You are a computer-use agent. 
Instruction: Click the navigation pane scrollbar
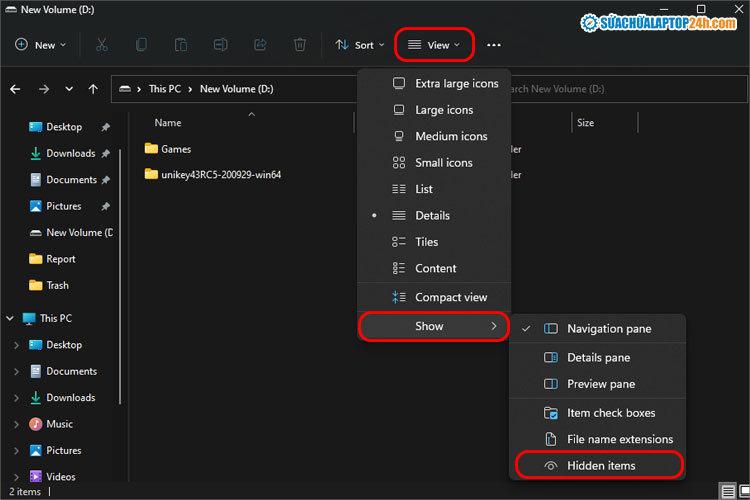120,277
